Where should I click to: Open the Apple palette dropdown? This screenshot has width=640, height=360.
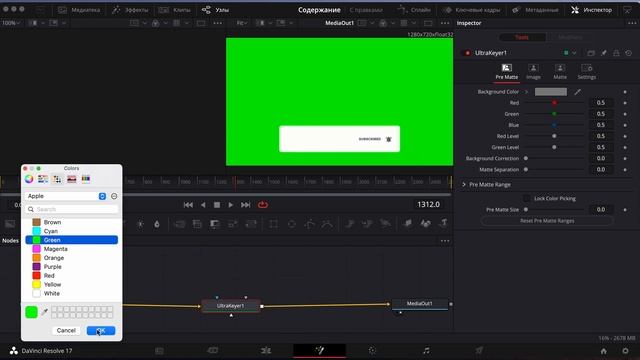coord(66,196)
